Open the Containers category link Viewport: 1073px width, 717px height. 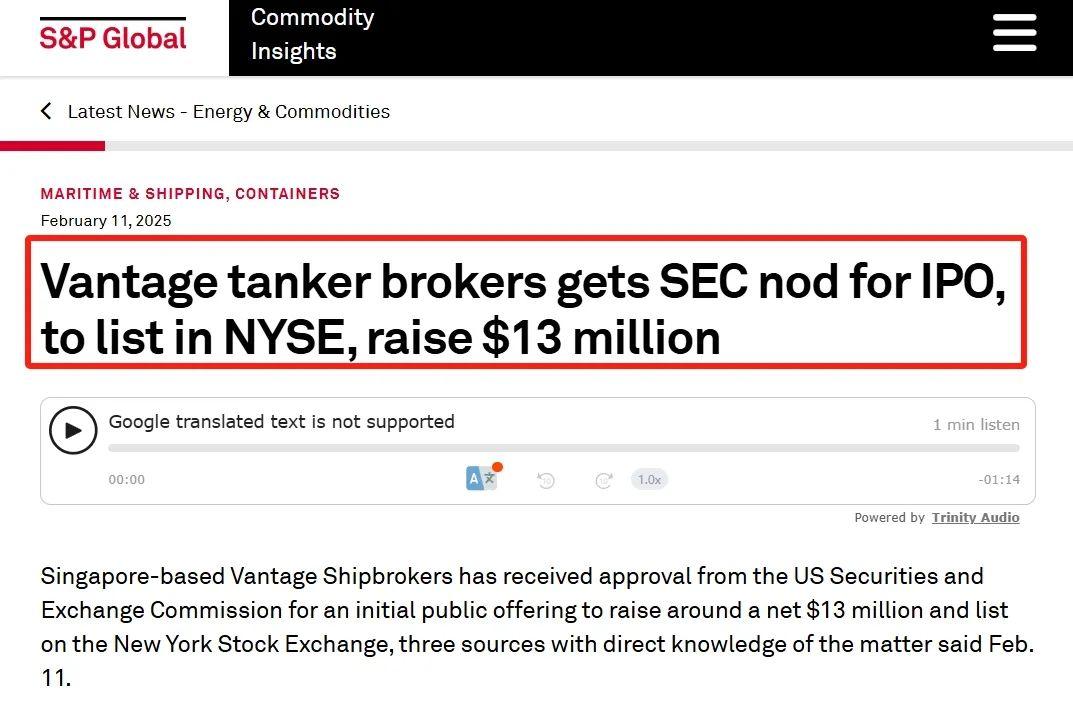point(287,194)
